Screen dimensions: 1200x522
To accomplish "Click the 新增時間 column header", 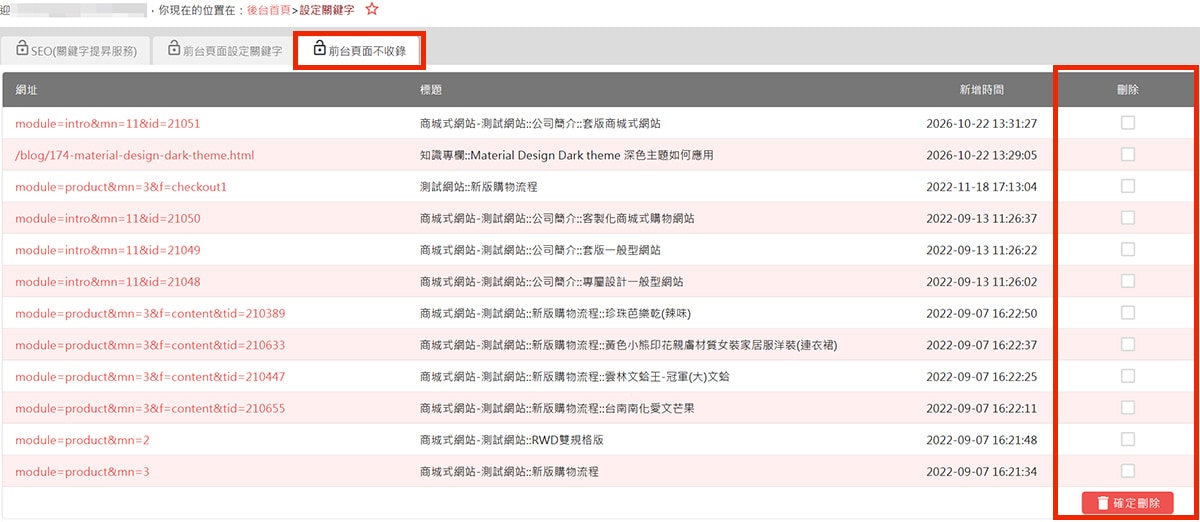I will tap(983, 90).
